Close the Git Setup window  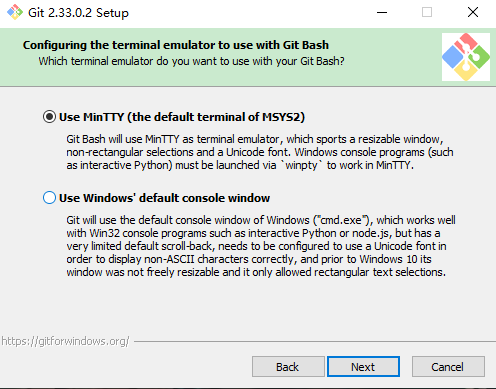click(473, 13)
